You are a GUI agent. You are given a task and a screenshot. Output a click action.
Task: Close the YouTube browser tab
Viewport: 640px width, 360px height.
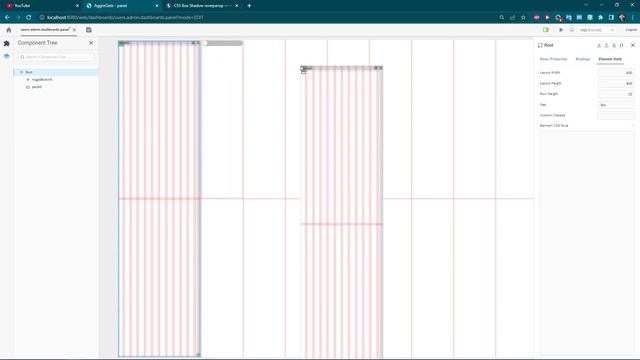coord(77,6)
